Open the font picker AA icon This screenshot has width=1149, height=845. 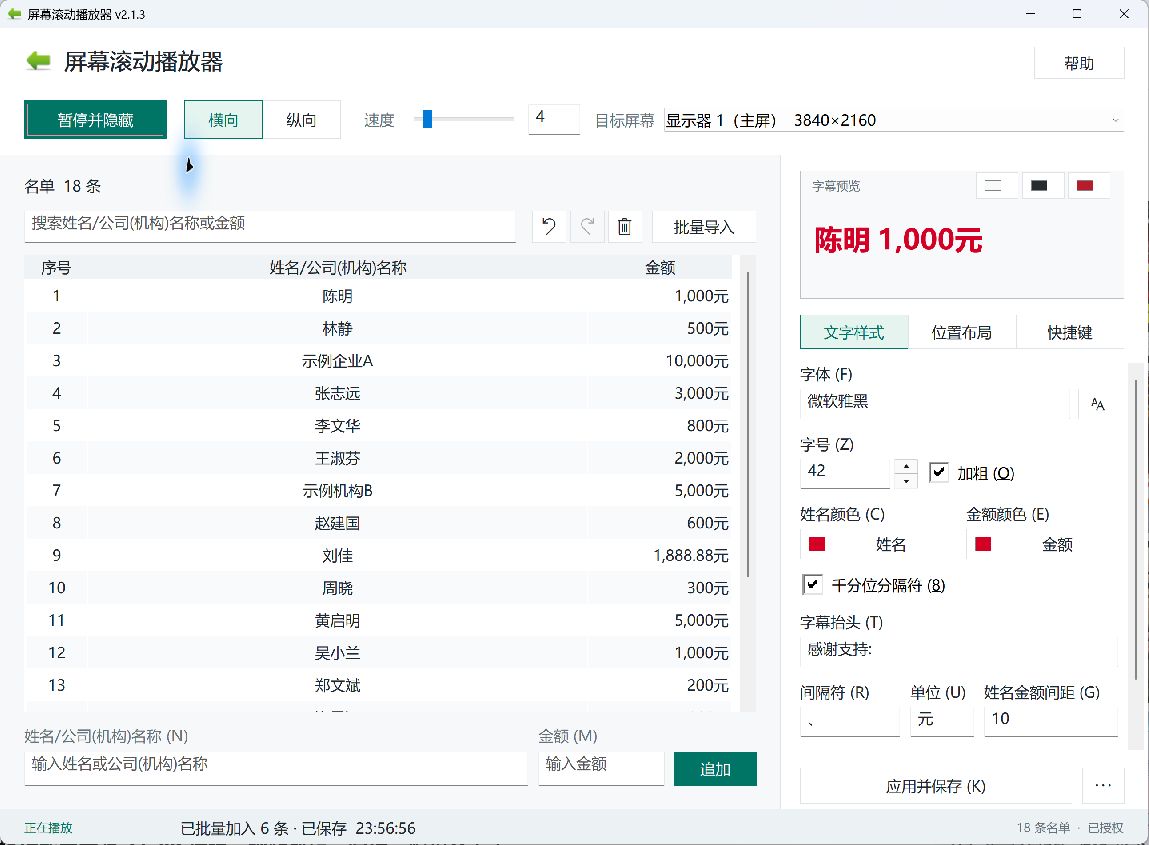(1097, 404)
